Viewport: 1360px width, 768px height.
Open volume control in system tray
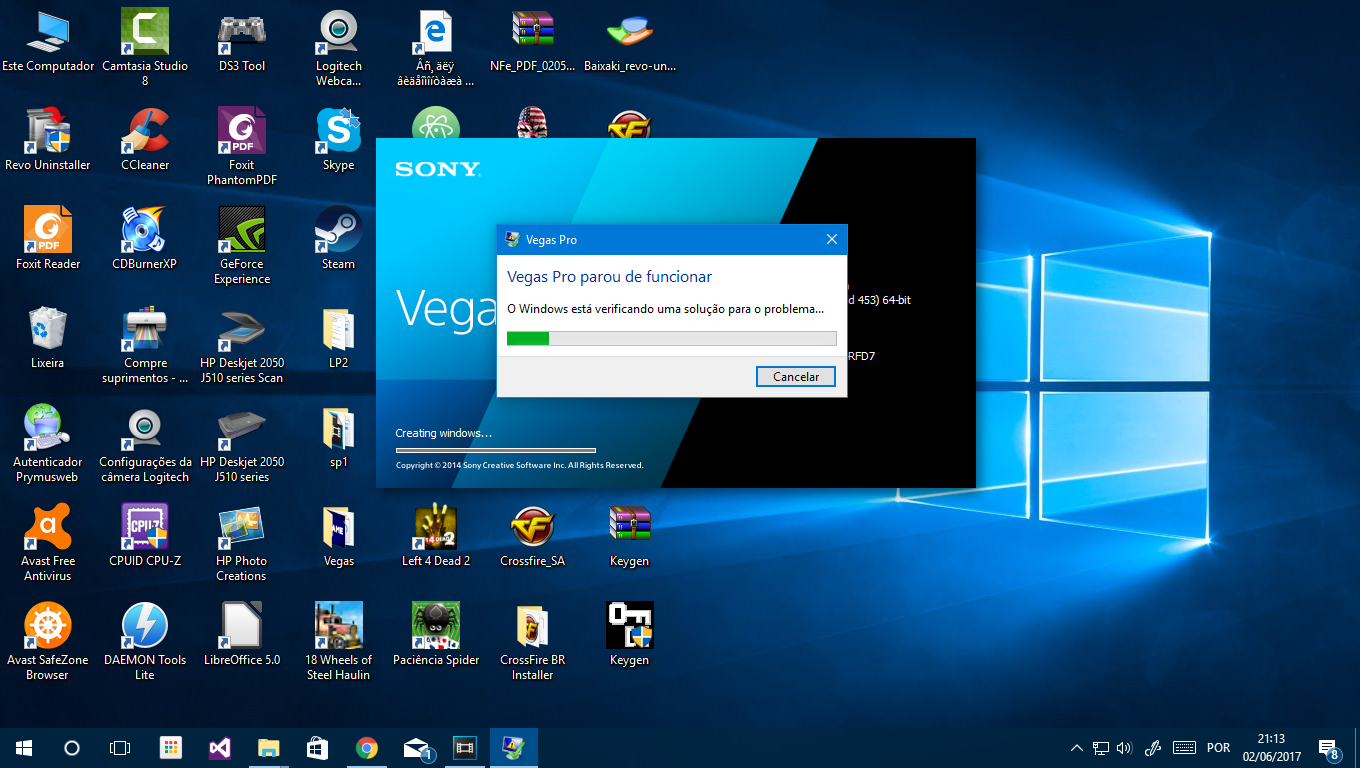pyautogui.click(x=1124, y=748)
